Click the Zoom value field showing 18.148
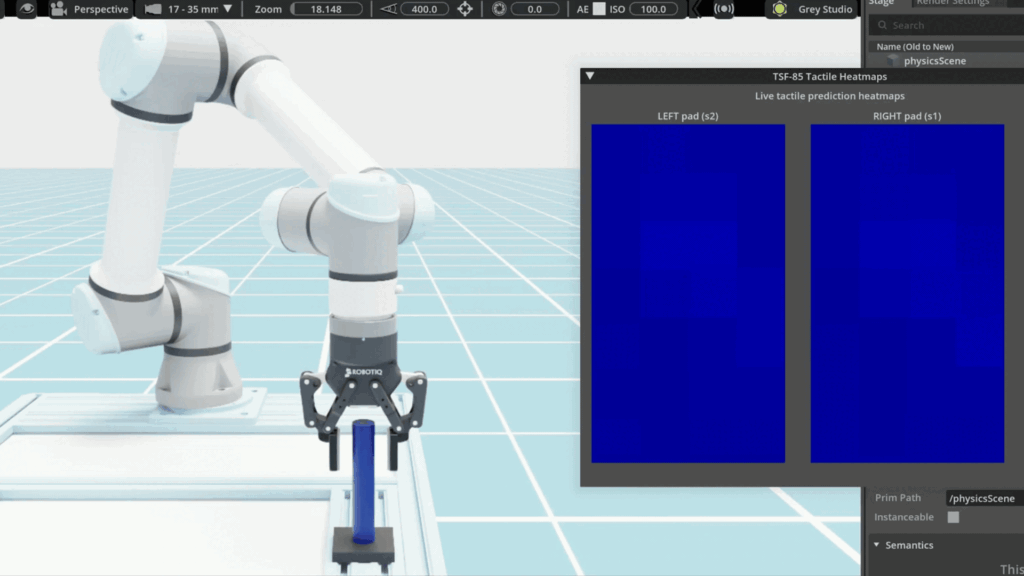The width and height of the screenshot is (1024, 576). 326,9
